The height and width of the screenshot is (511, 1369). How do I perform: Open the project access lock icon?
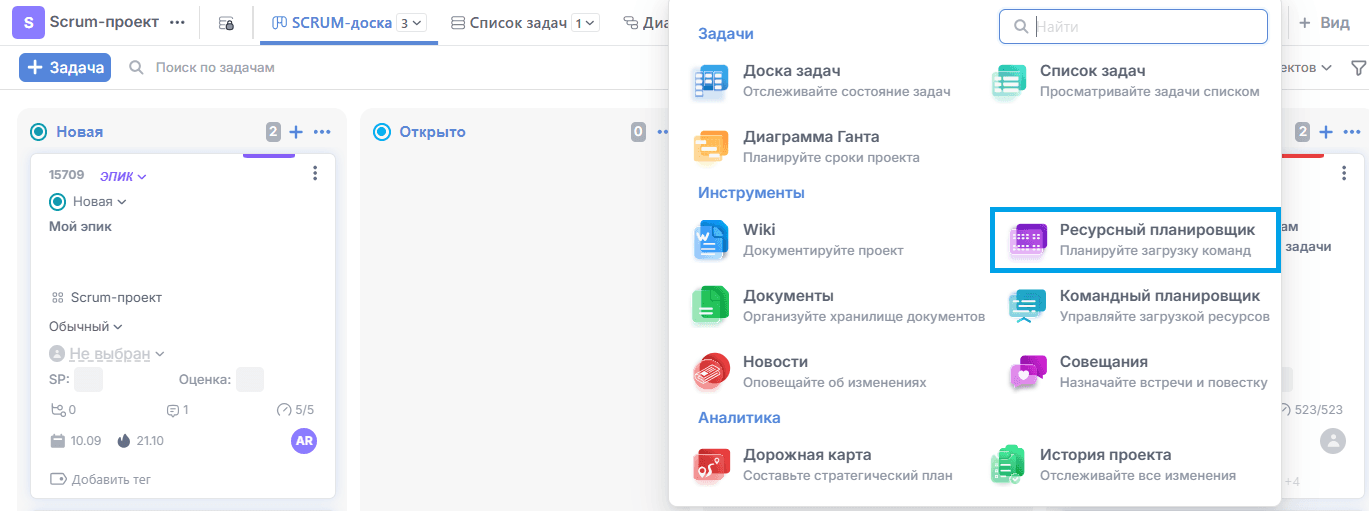[226, 22]
